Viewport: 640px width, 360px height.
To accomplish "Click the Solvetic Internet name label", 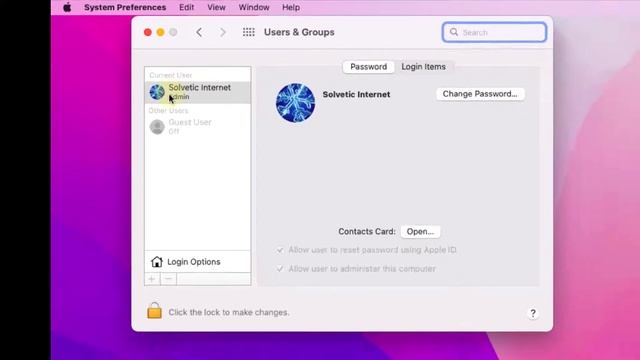I will 356,94.
